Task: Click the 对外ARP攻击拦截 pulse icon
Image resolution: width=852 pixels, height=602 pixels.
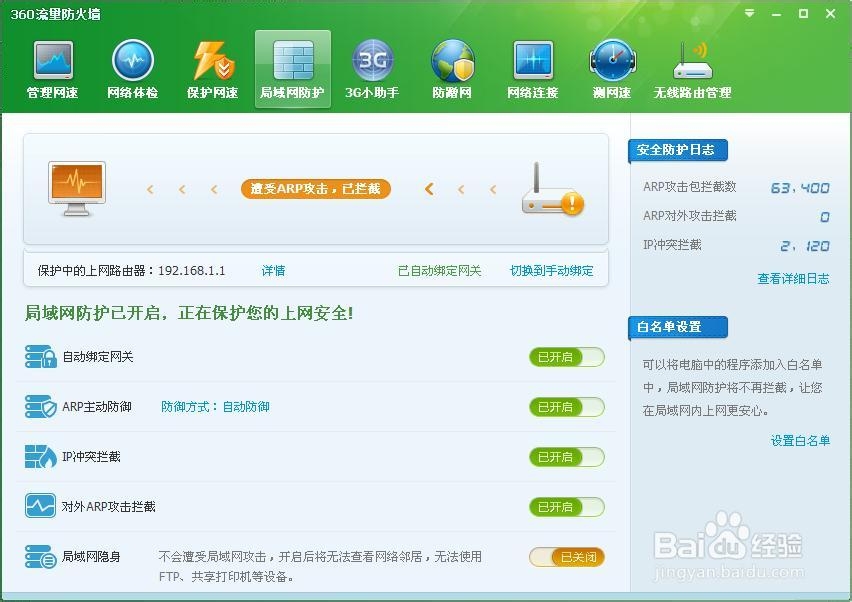Action: [40, 506]
